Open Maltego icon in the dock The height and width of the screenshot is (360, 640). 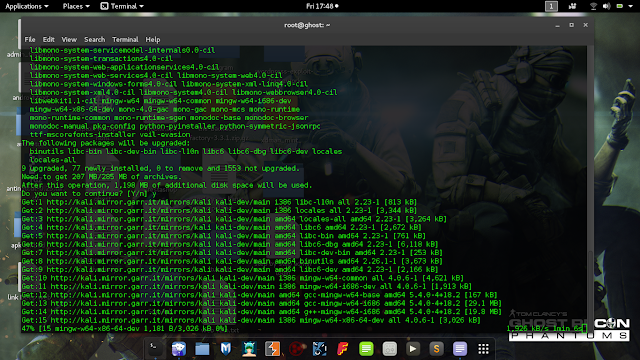[x=319, y=349]
